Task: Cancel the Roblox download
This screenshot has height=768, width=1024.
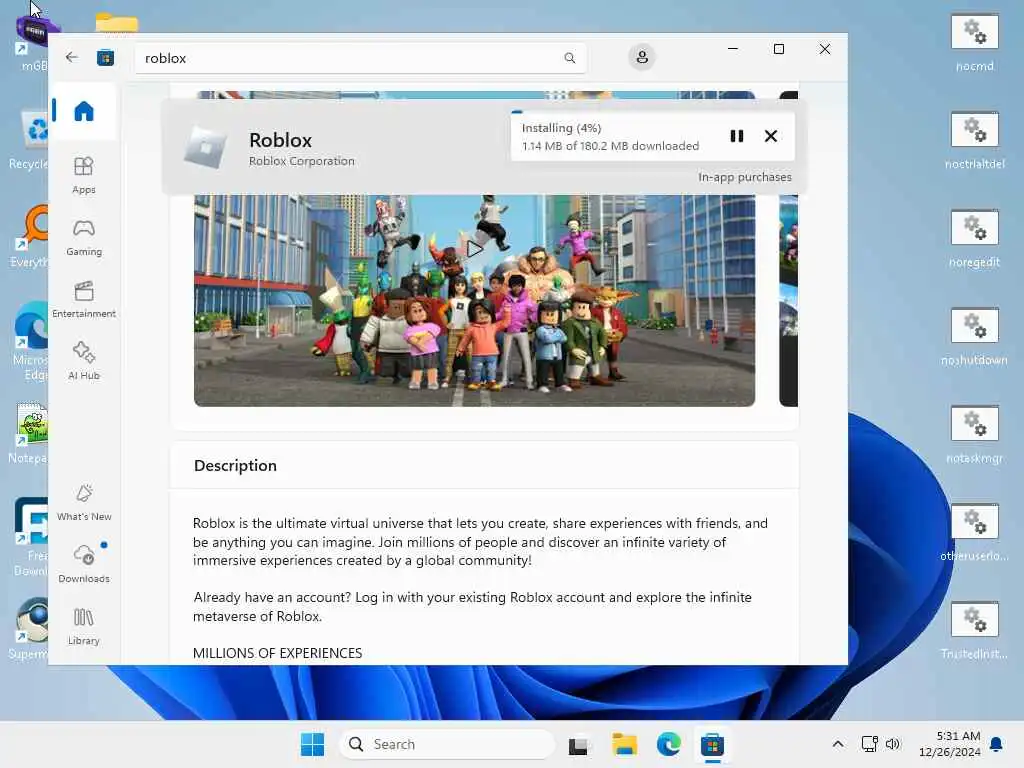Action: pos(771,136)
